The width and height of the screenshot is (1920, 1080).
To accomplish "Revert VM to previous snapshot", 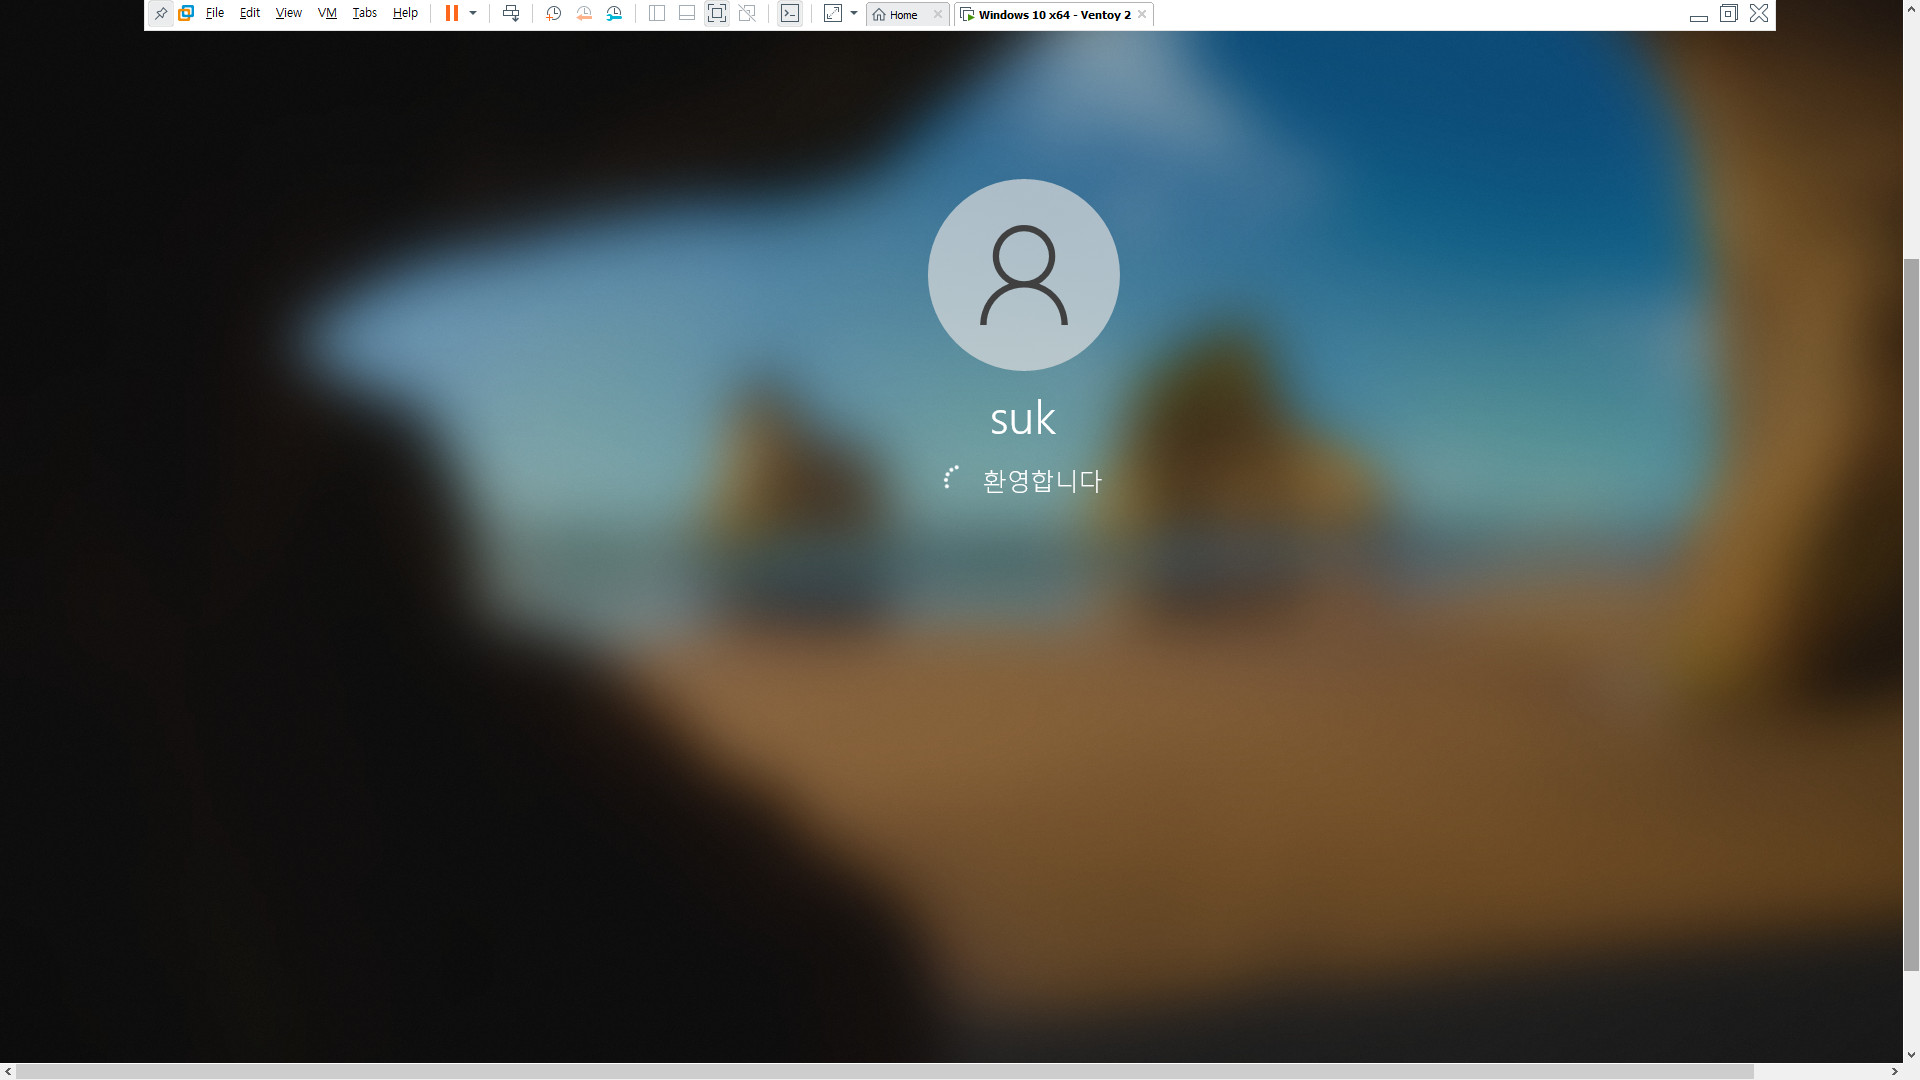I will coord(584,14).
